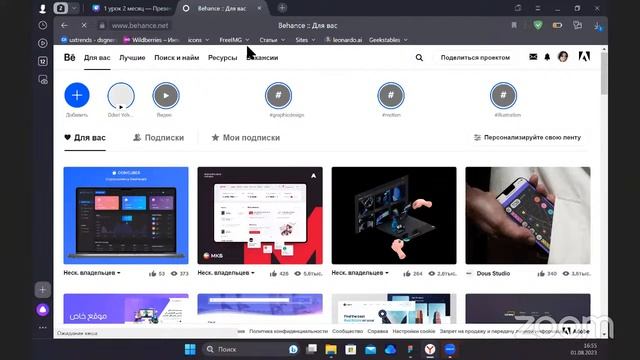The height and width of the screenshot is (360, 640).
Task: Switch to the Подписки feed tab
Action: pos(159,138)
